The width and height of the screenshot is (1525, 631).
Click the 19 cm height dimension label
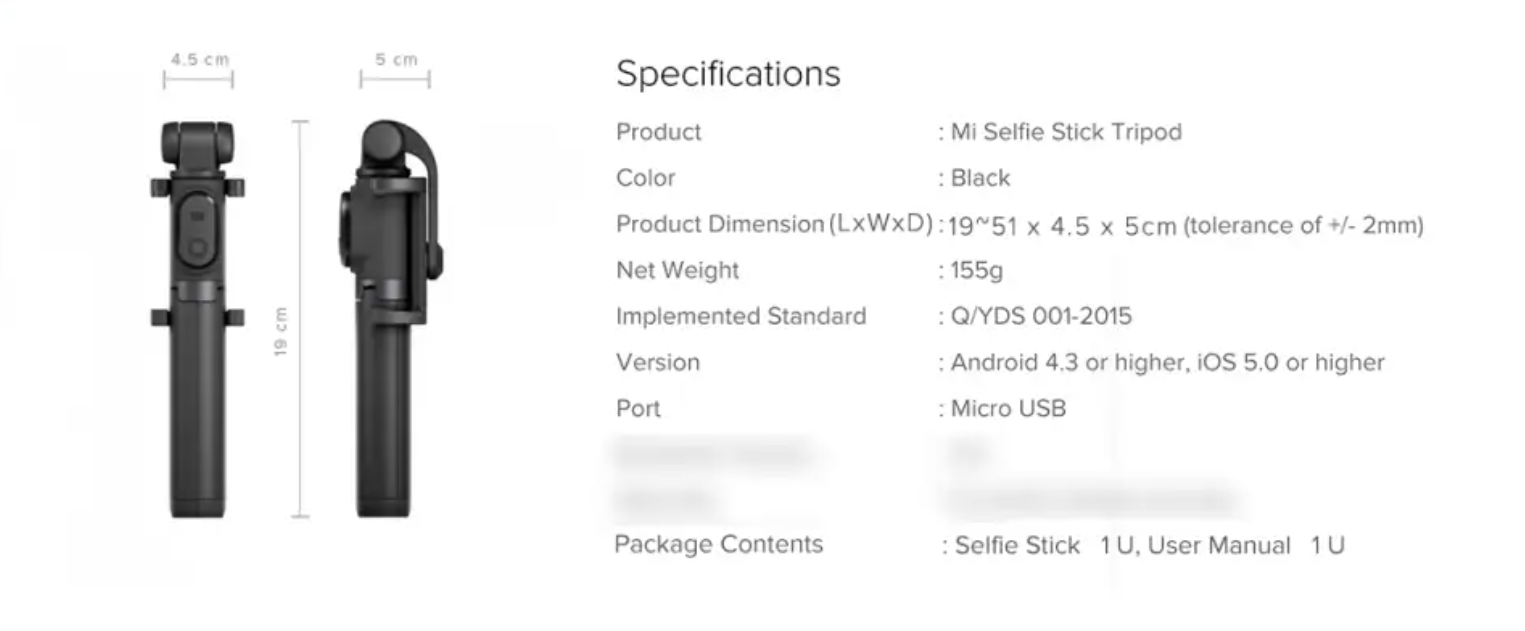click(x=281, y=331)
